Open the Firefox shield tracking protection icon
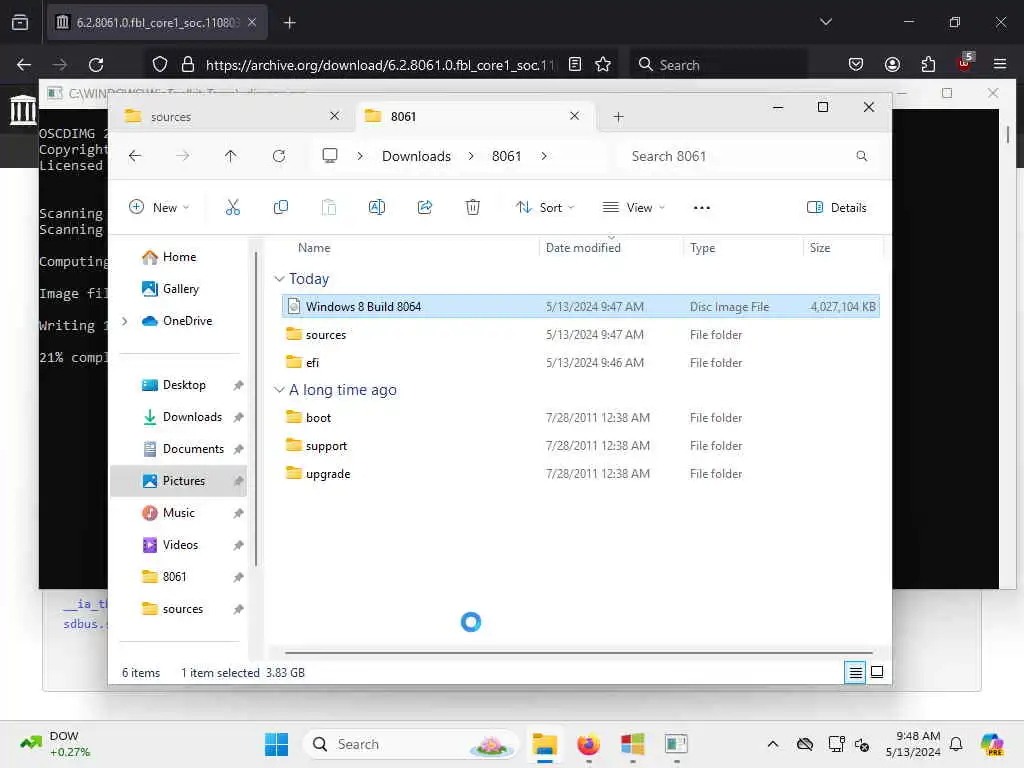 [x=160, y=65]
